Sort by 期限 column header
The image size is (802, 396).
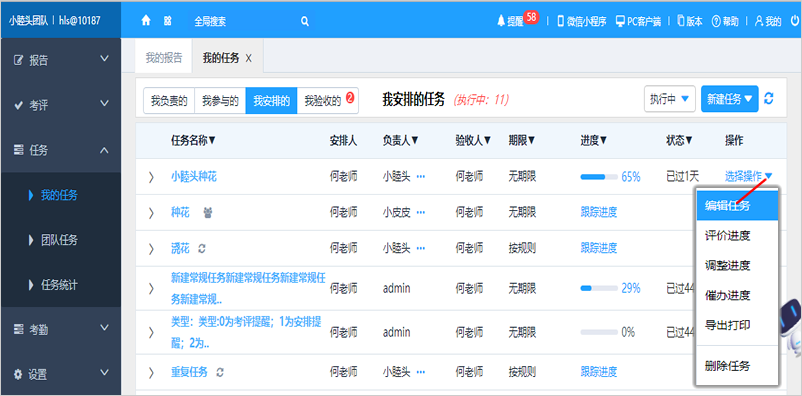tap(522, 140)
